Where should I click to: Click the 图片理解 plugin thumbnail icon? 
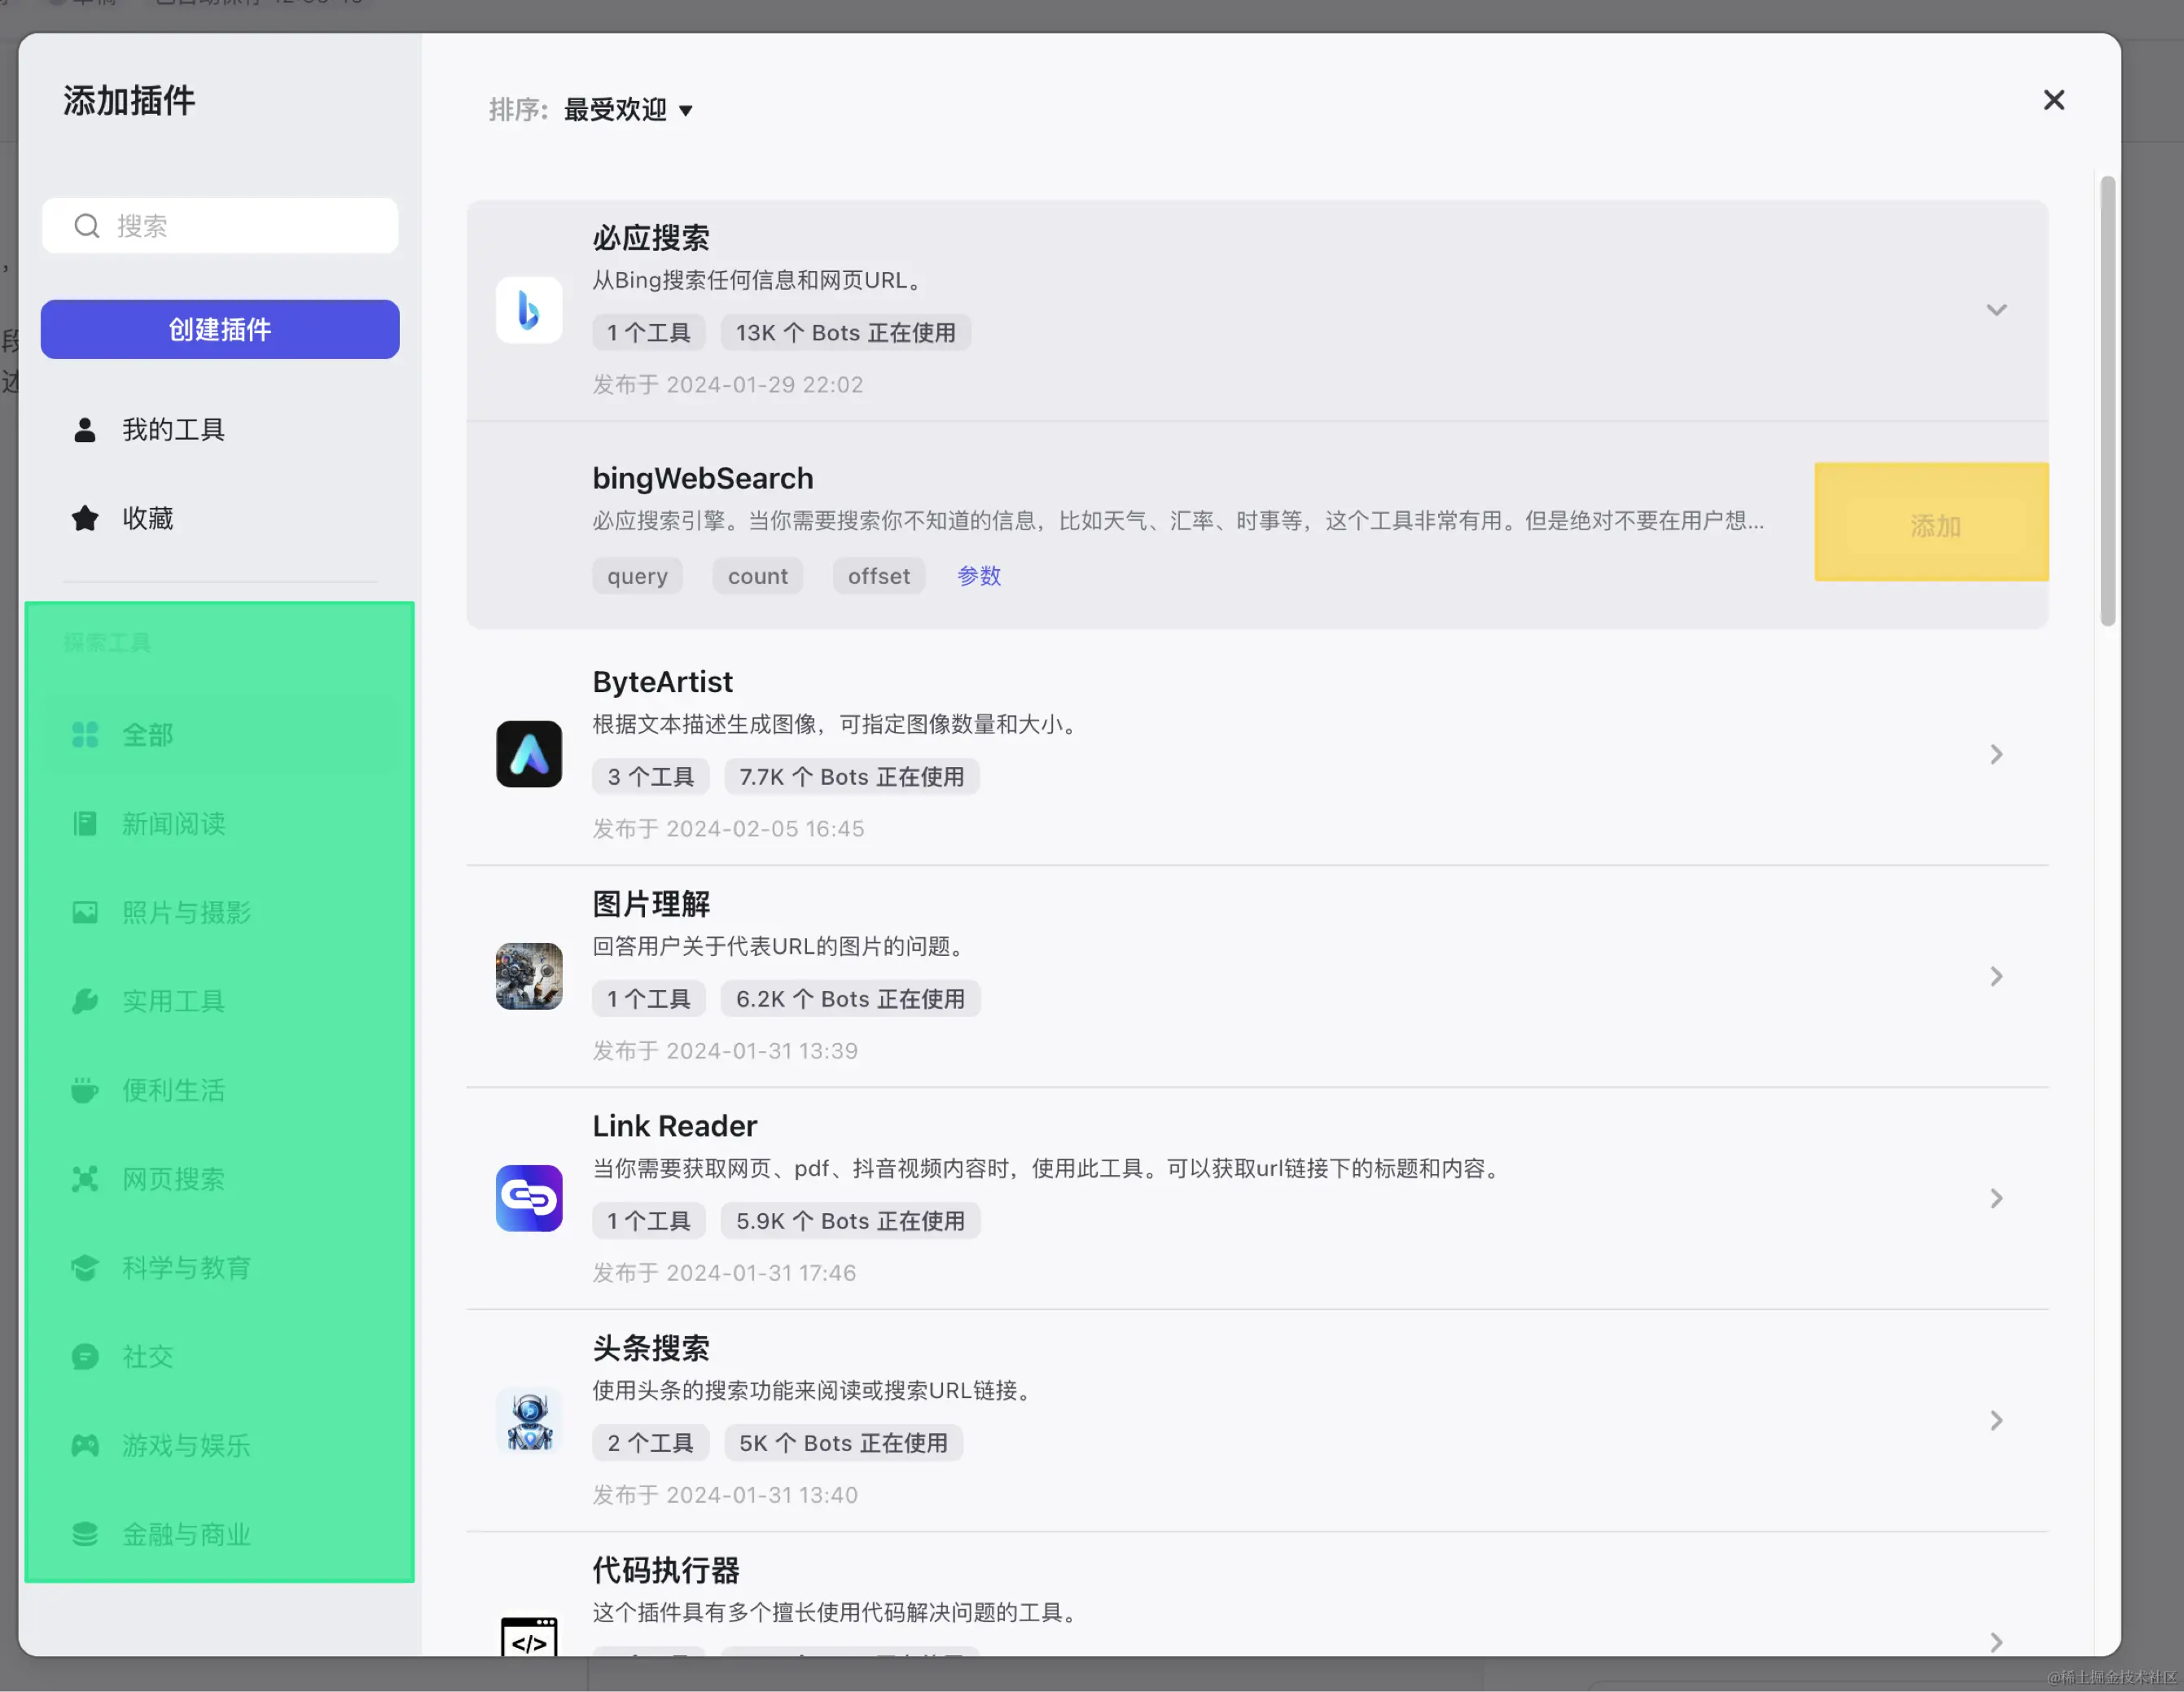528,976
